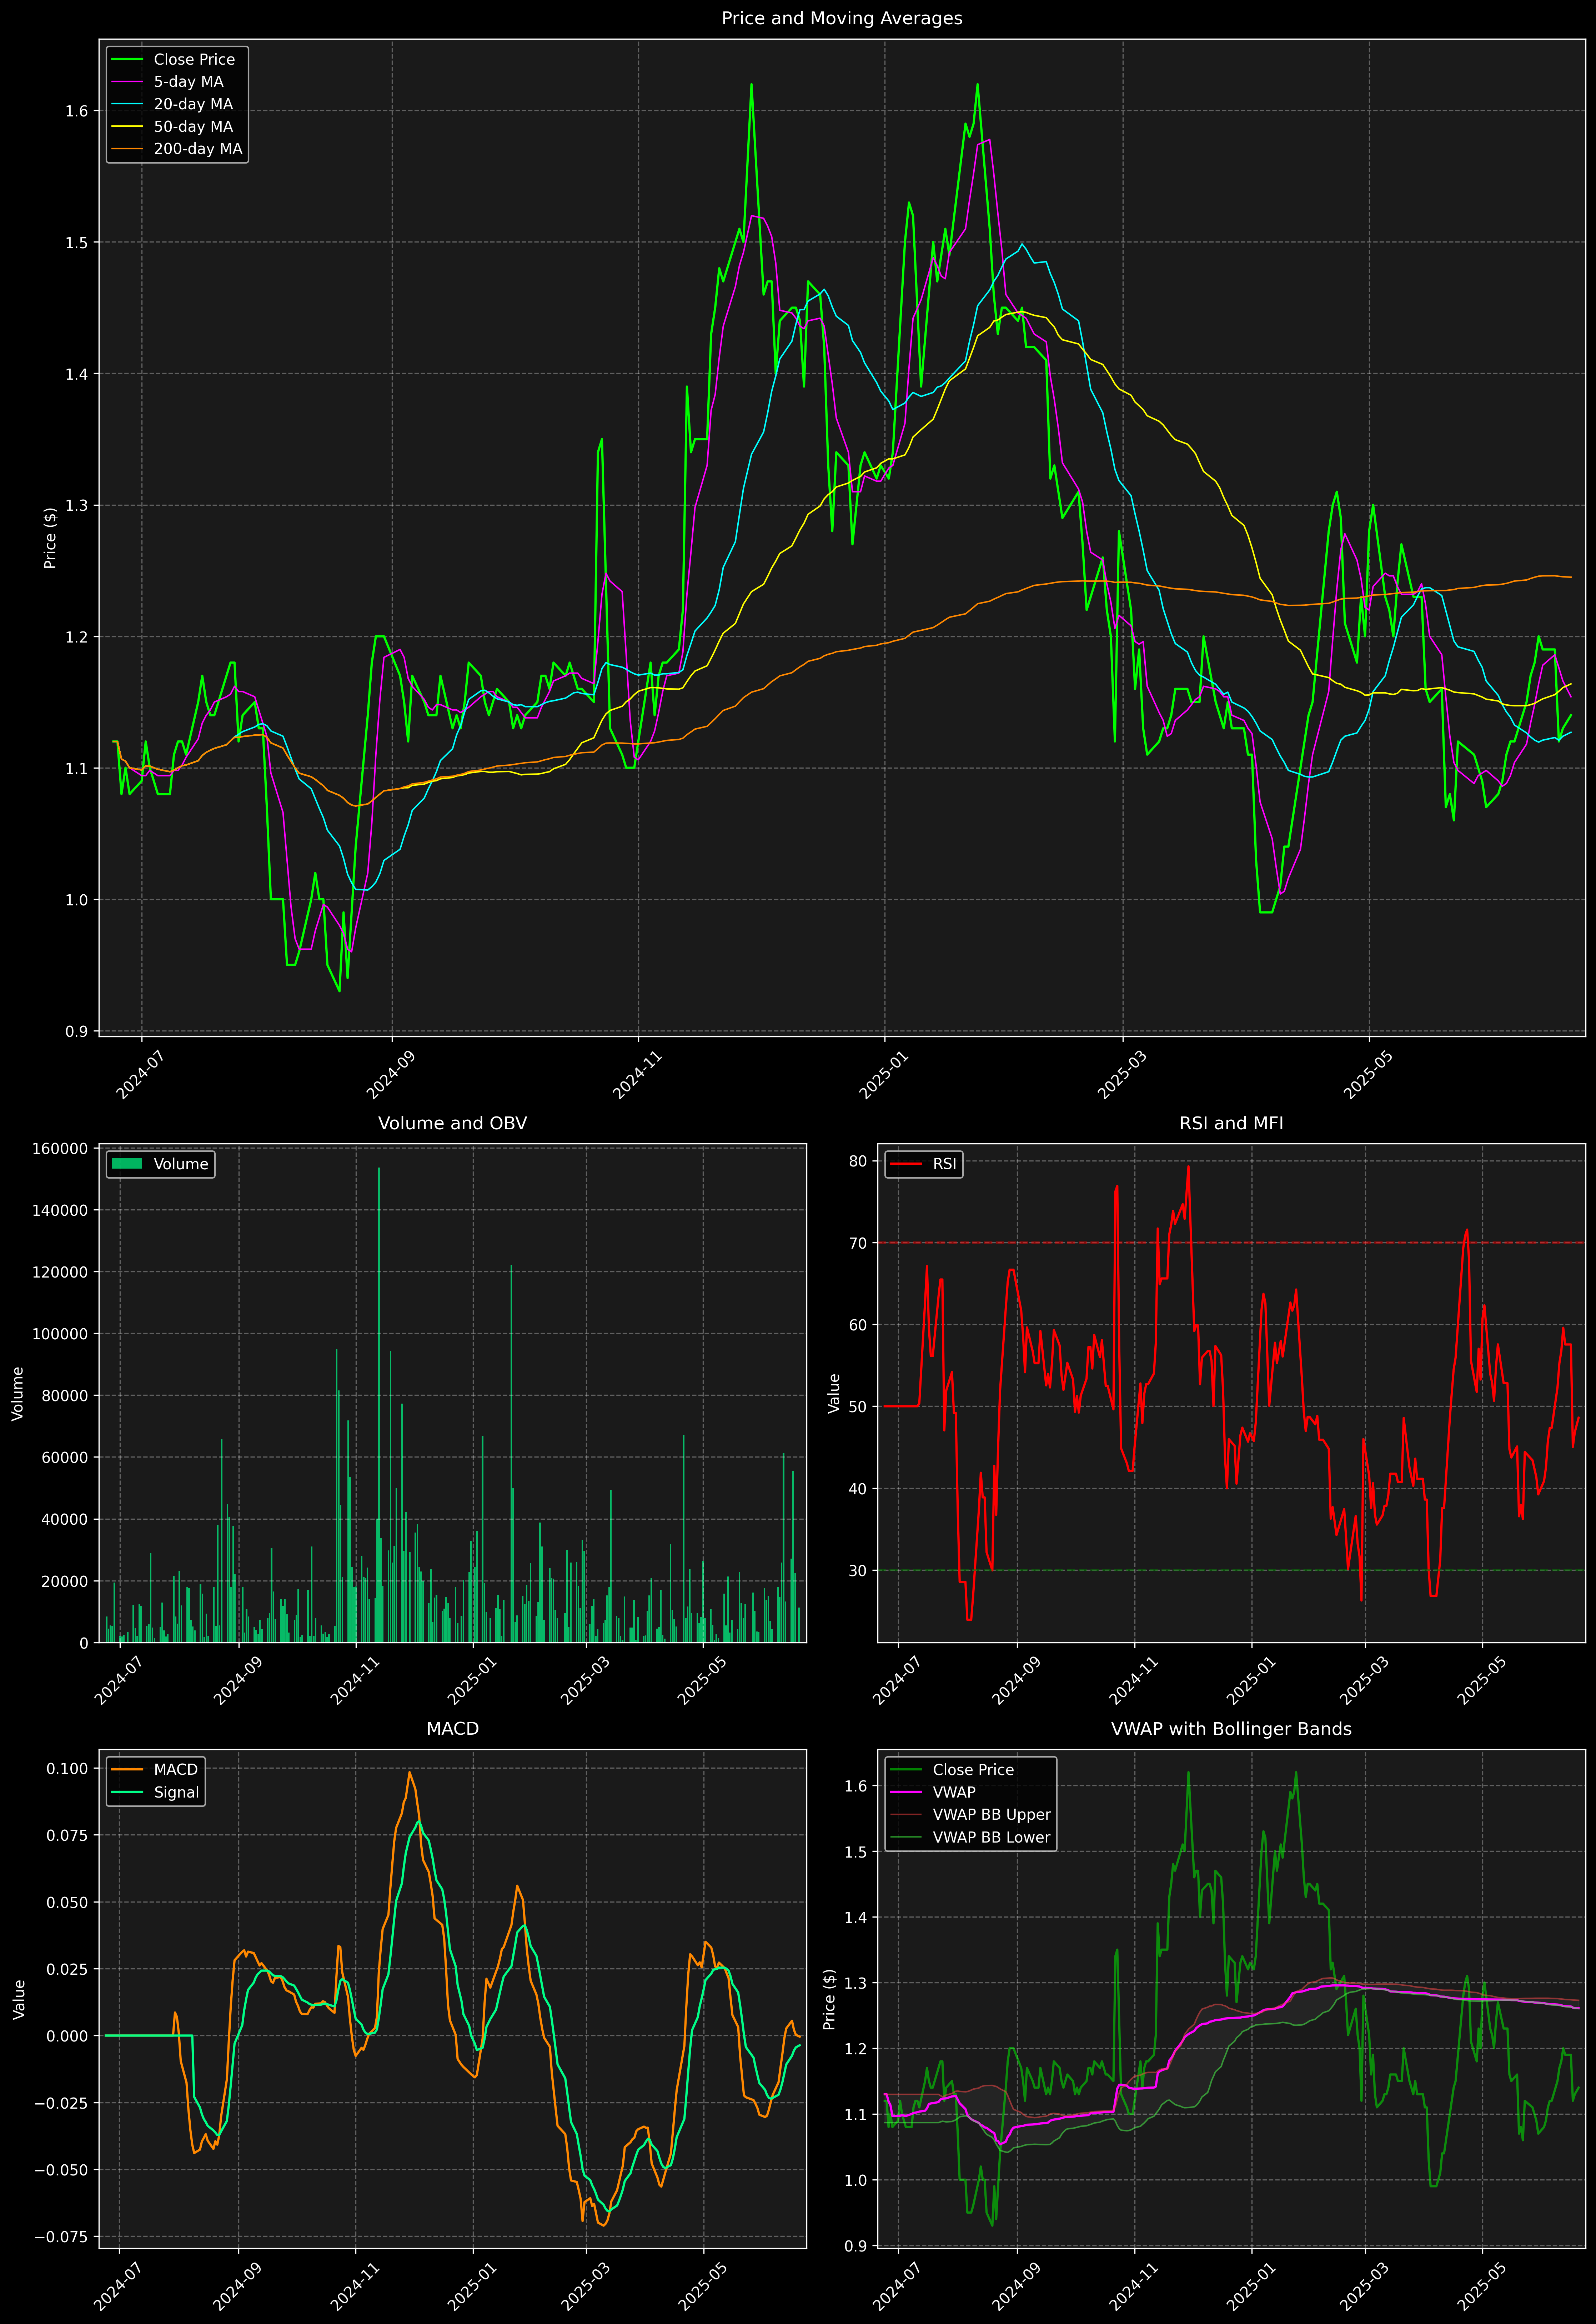This screenshot has width=1596, height=2324.
Task: Click the 'Price ($)' axis label of VWAP chart
Action: 829,1999
